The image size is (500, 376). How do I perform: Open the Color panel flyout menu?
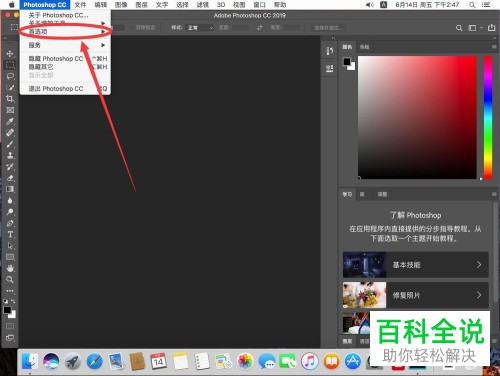click(x=494, y=47)
